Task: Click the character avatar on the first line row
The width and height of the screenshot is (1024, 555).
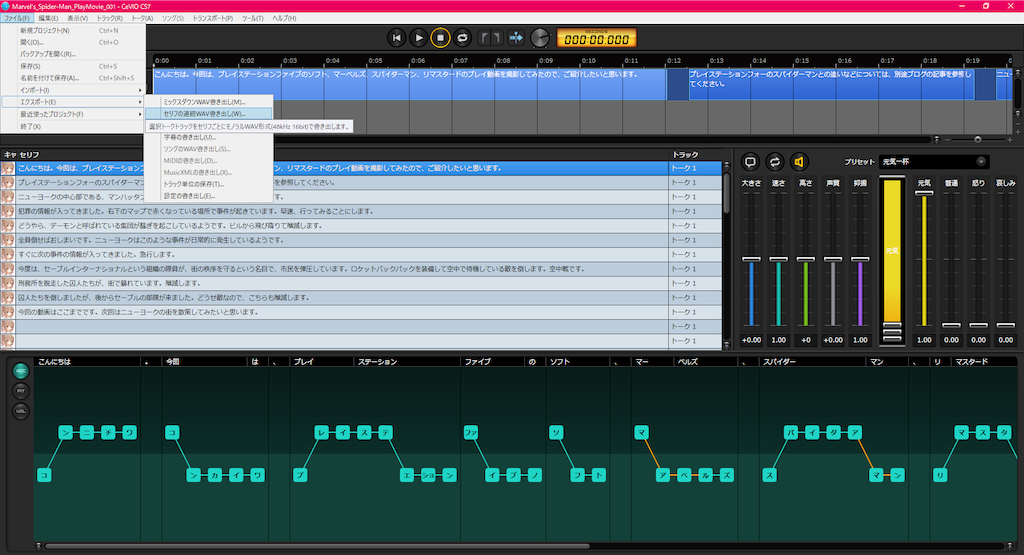Action: 8,168
